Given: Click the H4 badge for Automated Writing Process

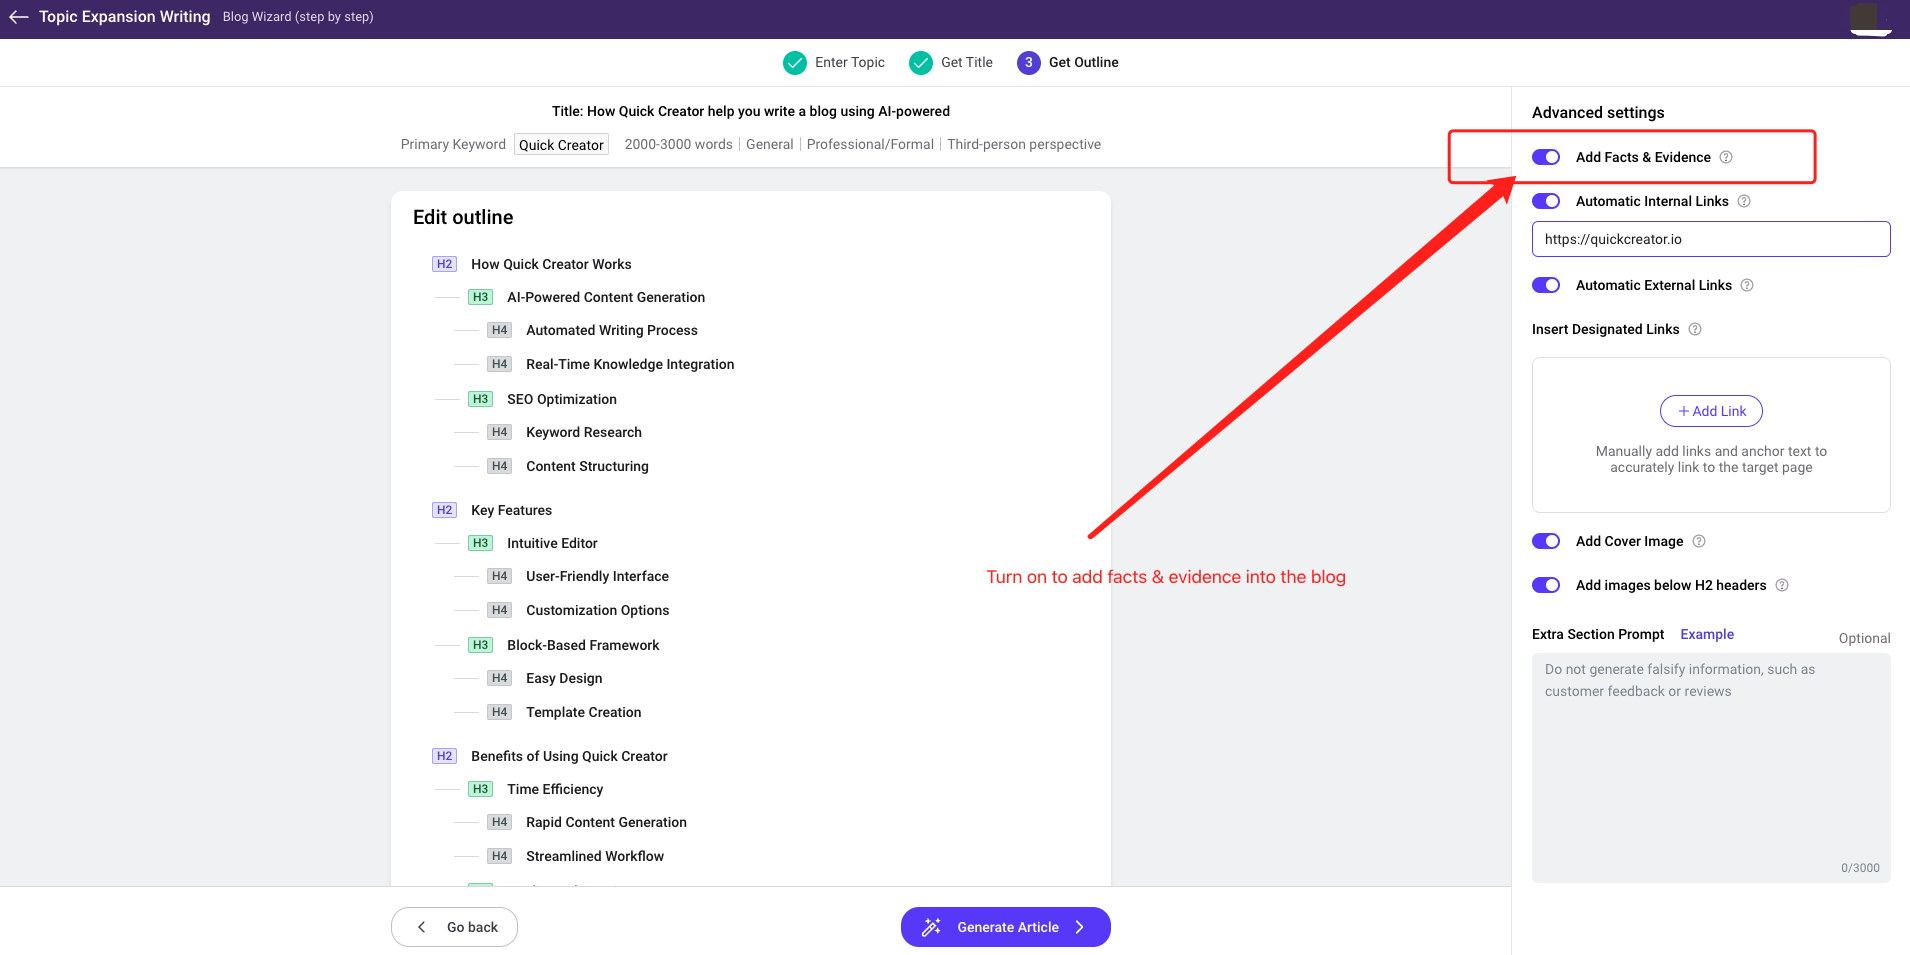Looking at the screenshot, I should click(499, 330).
